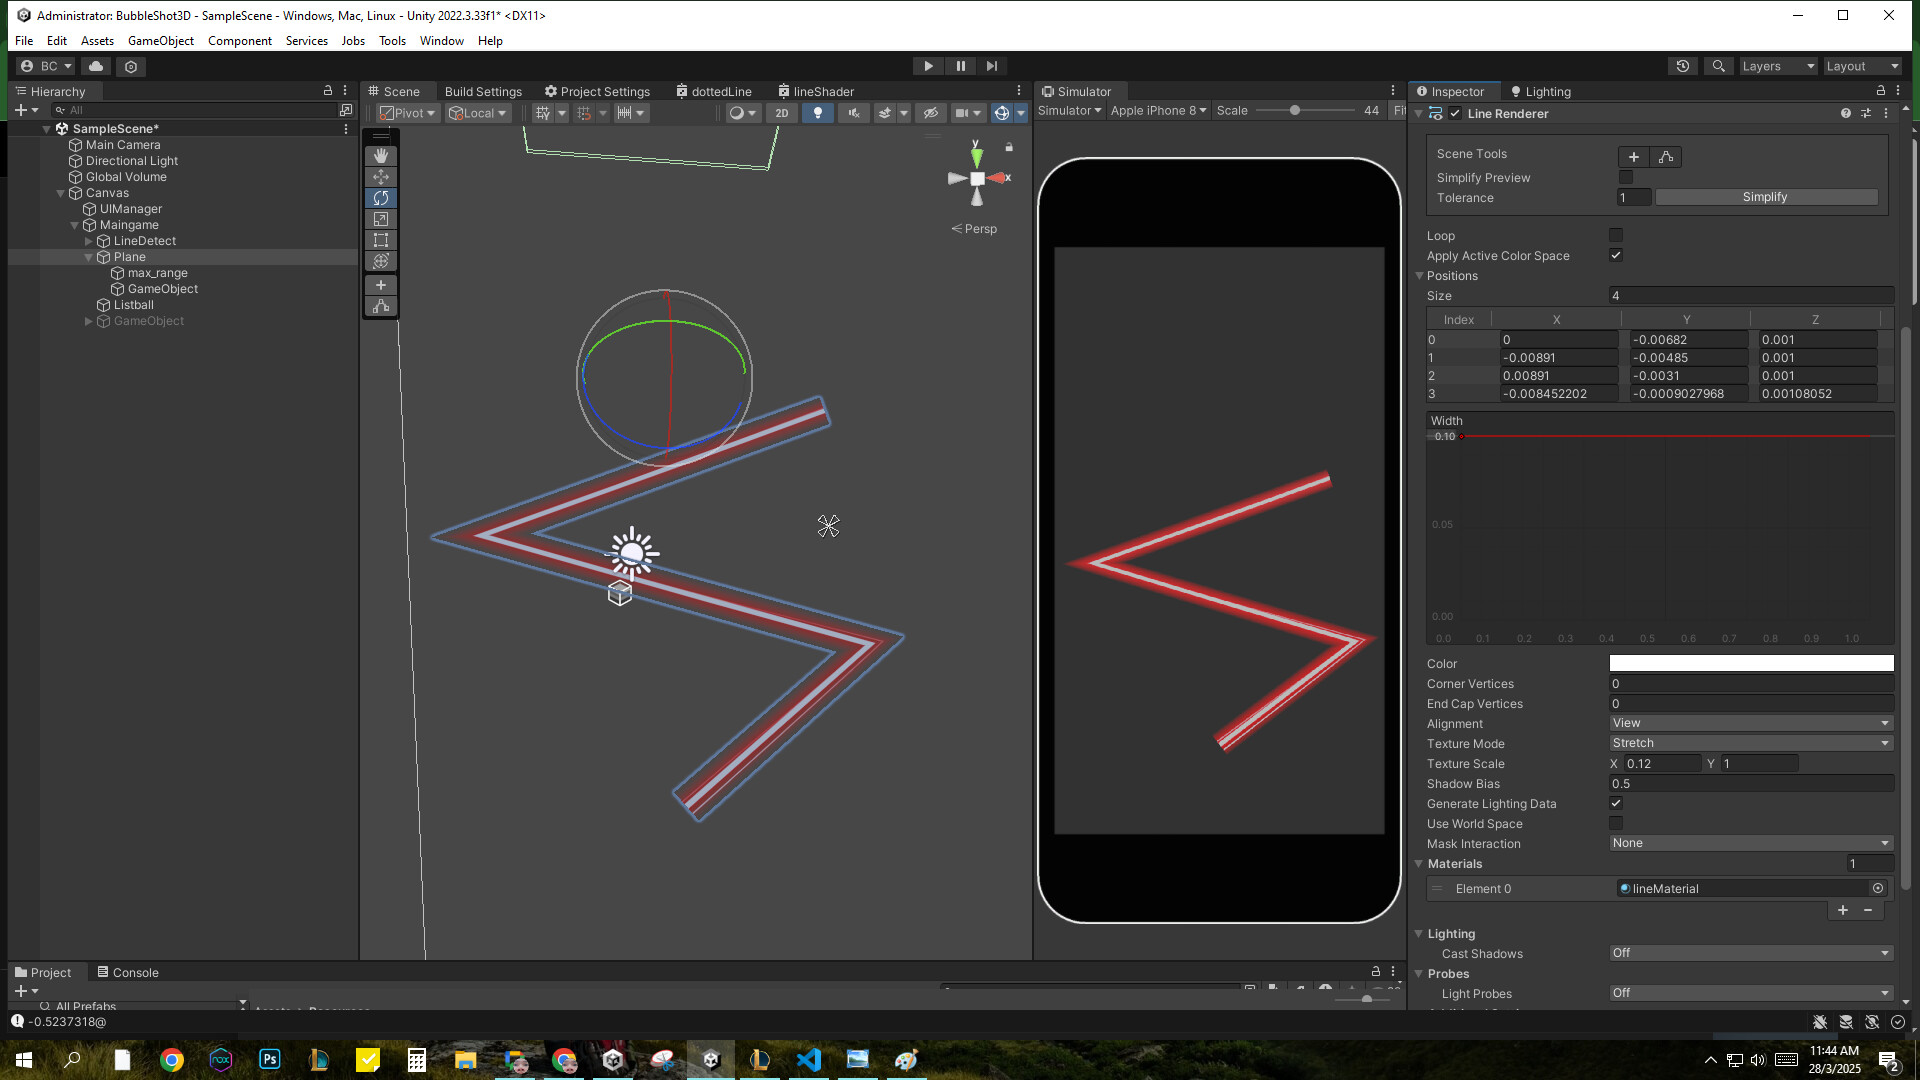Screen dimensions: 1920x1080
Task: Open Line Renderer help with the question-mark icon
Action: (x=1844, y=113)
